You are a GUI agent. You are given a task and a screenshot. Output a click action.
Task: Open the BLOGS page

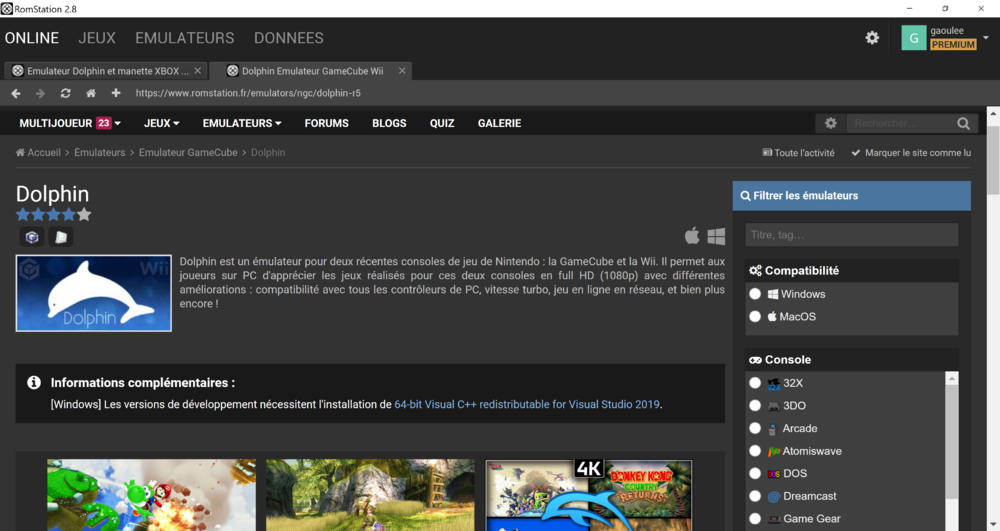[x=389, y=123]
